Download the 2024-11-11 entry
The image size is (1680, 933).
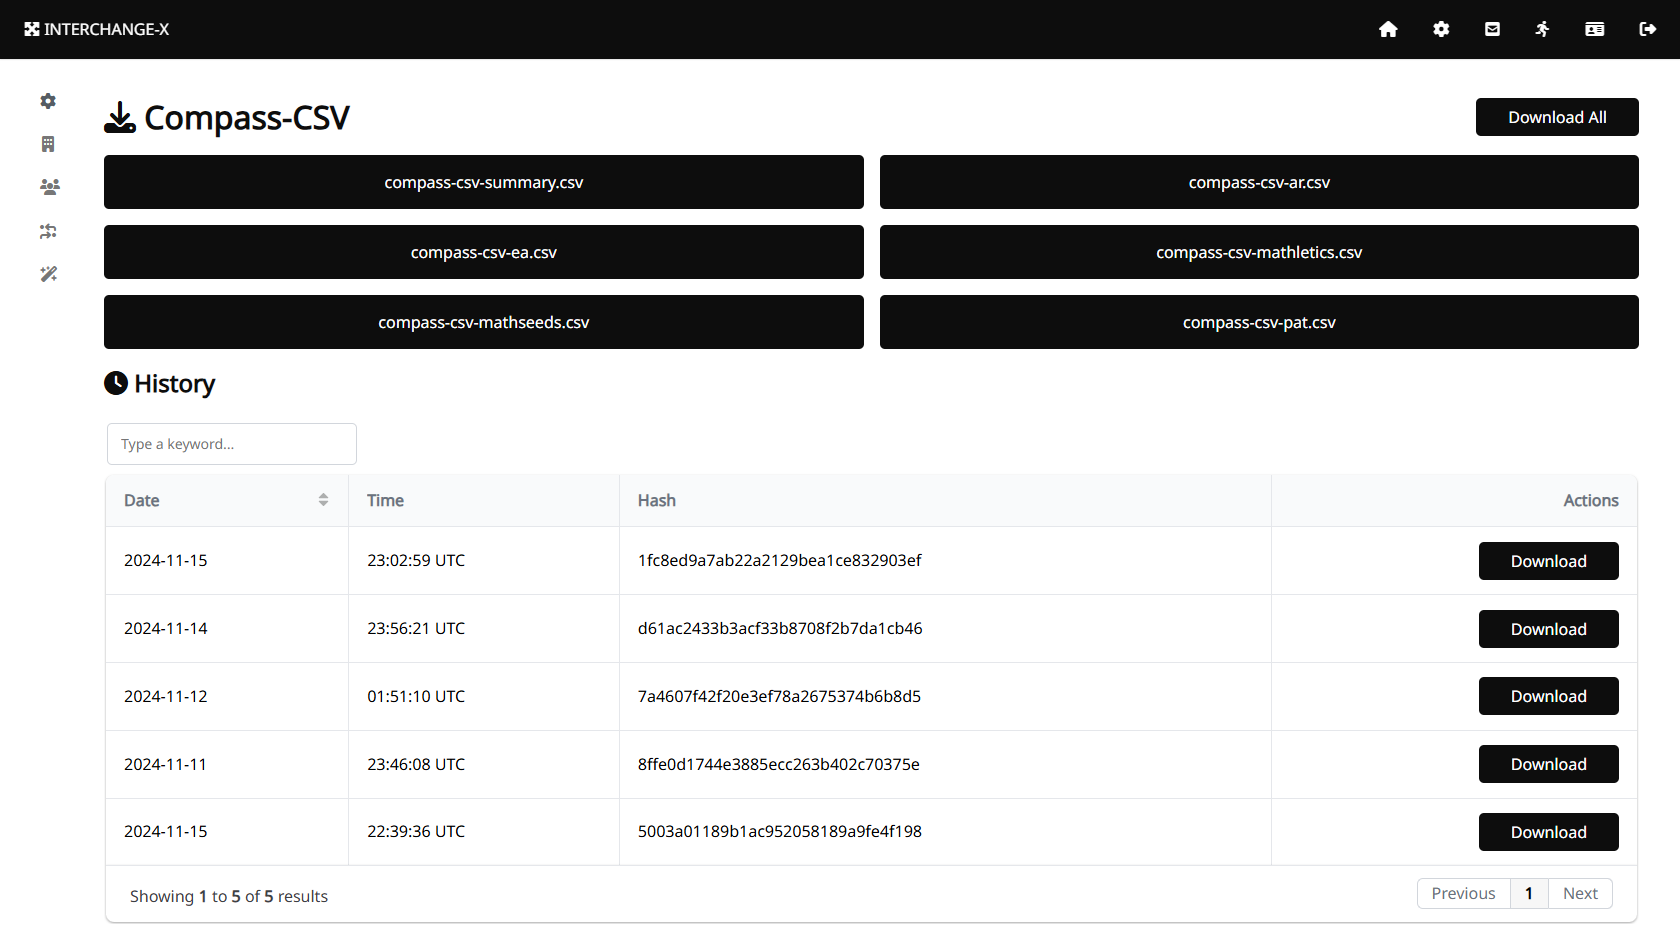[1549, 764]
